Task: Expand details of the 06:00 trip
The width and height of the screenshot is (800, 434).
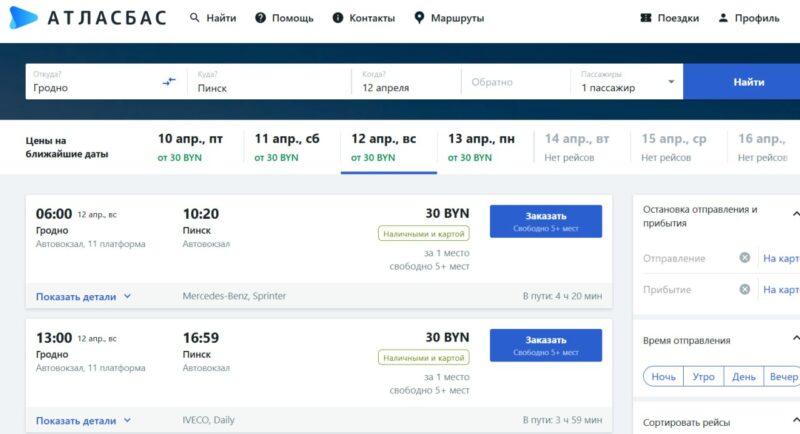Action: [84, 297]
